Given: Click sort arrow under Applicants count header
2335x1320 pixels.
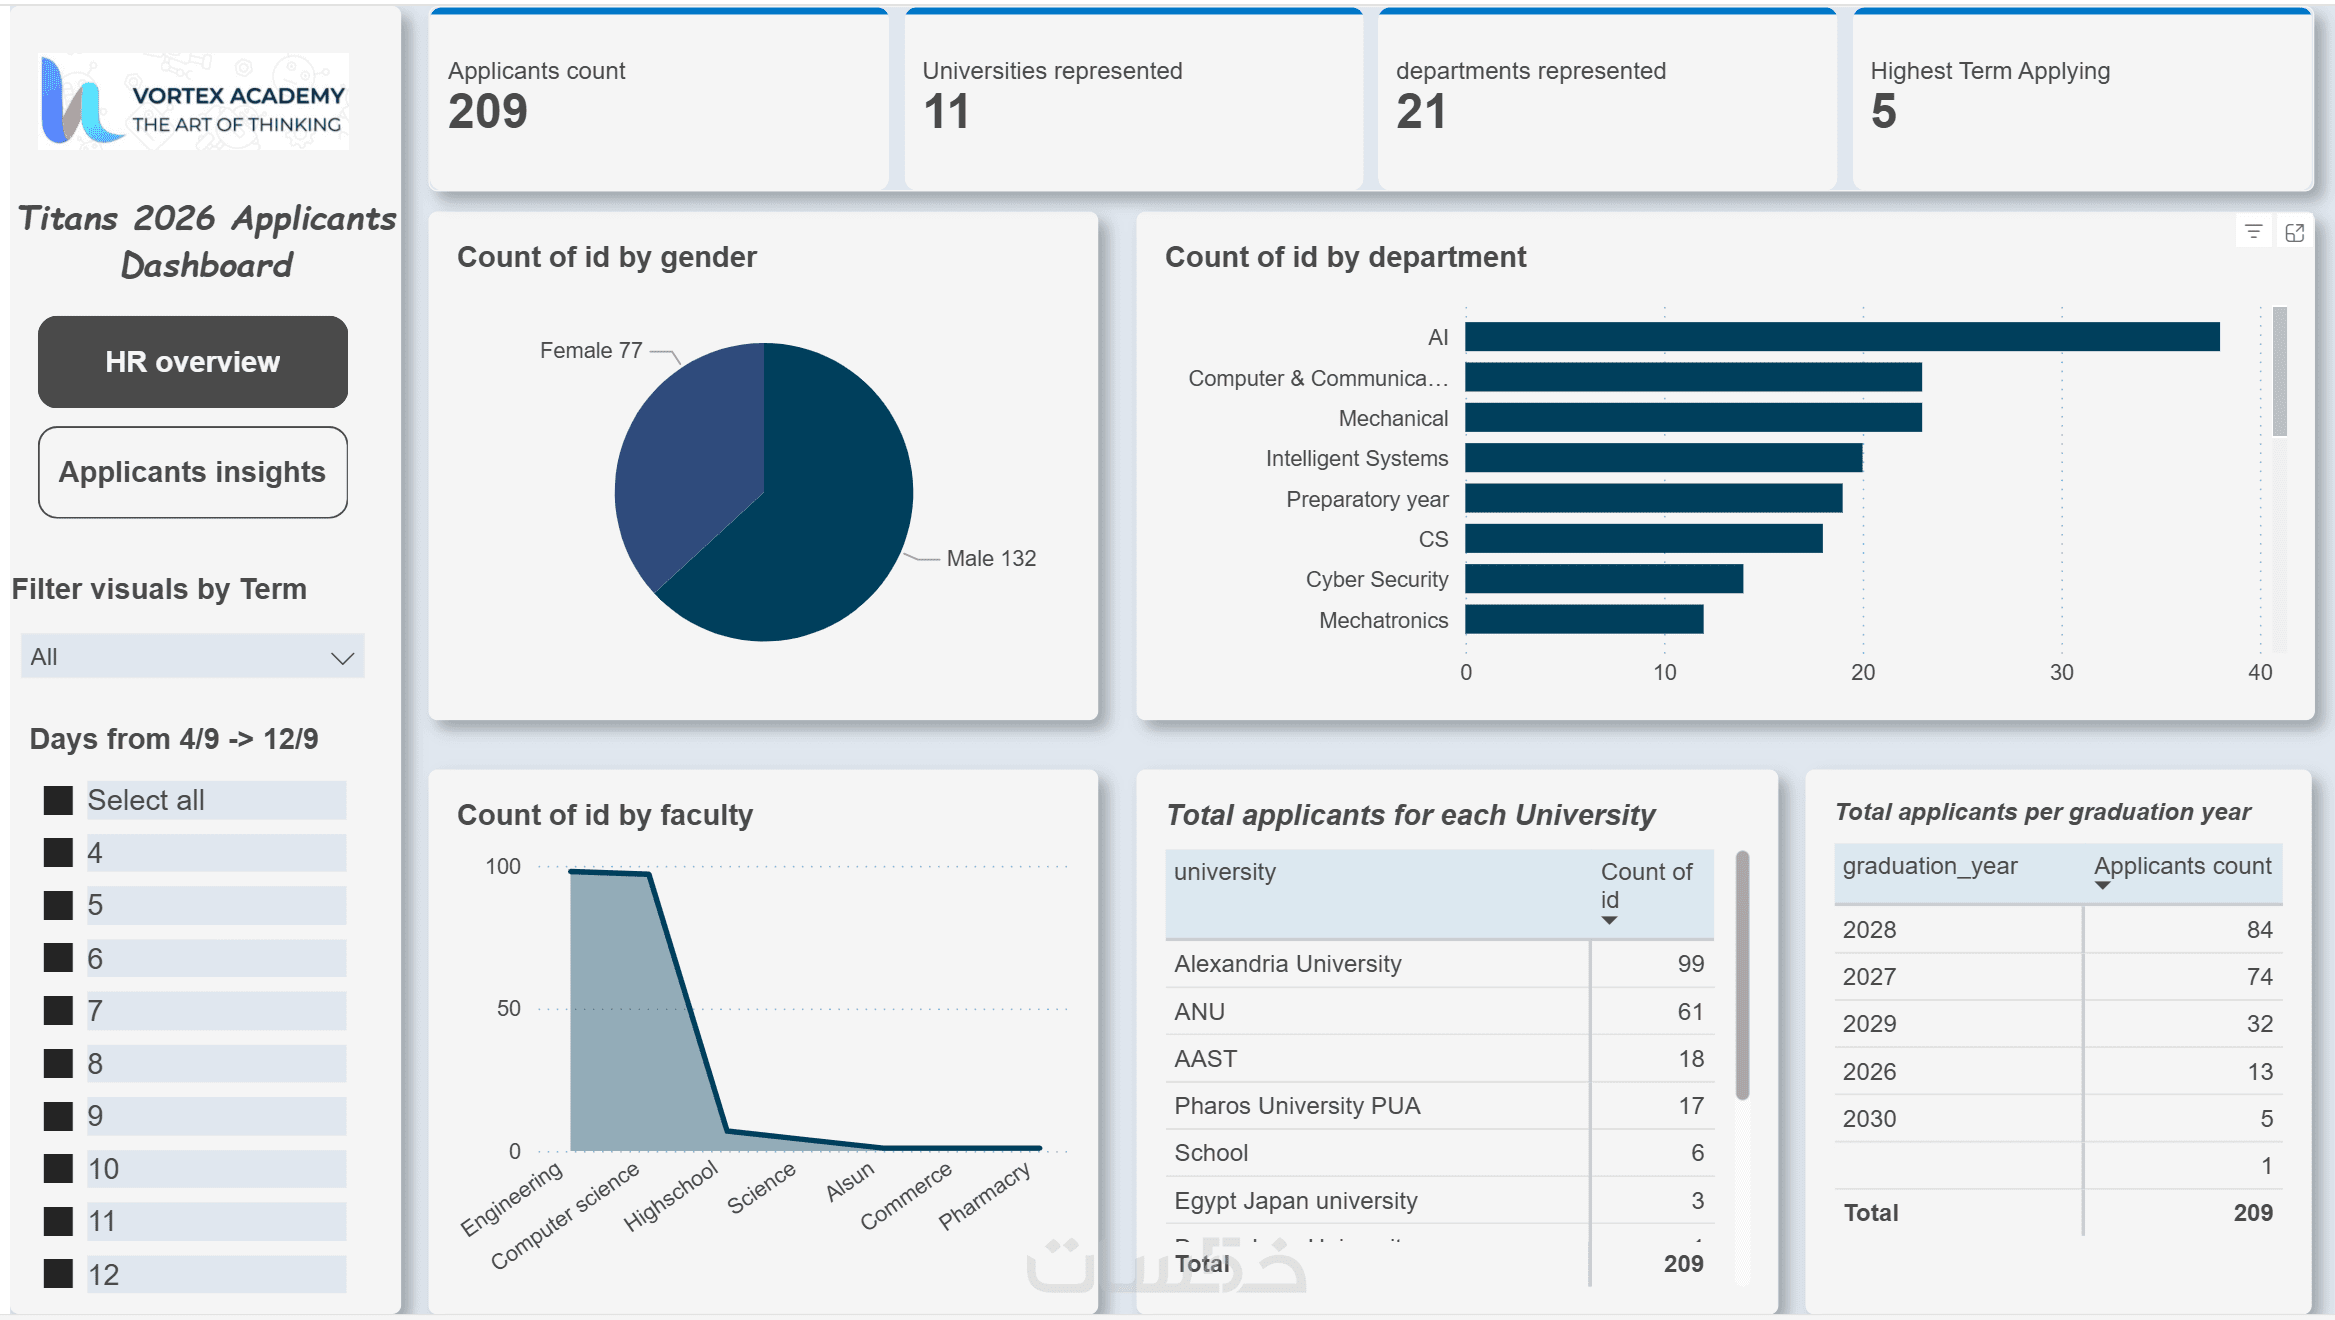Looking at the screenshot, I should pos(2102,885).
